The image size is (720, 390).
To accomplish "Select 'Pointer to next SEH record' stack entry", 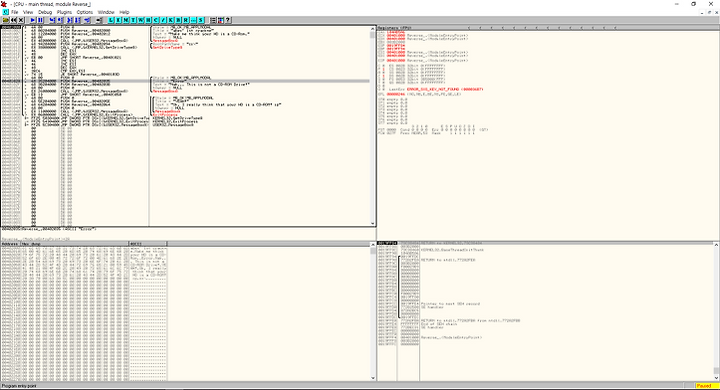I will [450, 304].
